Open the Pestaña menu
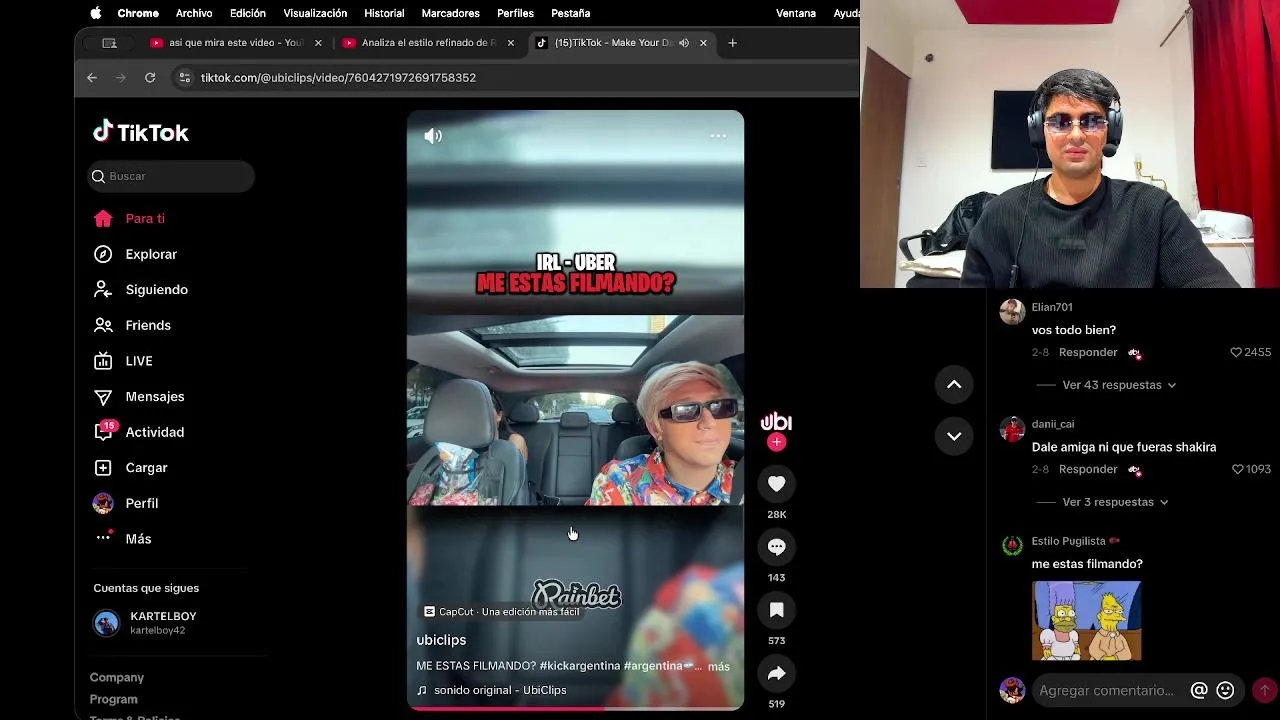 coord(571,13)
